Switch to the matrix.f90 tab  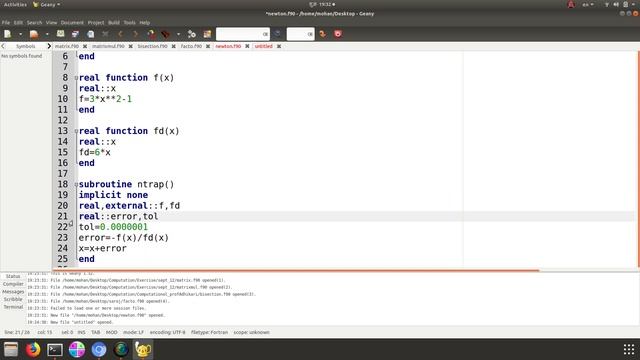(x=67, y=47)
